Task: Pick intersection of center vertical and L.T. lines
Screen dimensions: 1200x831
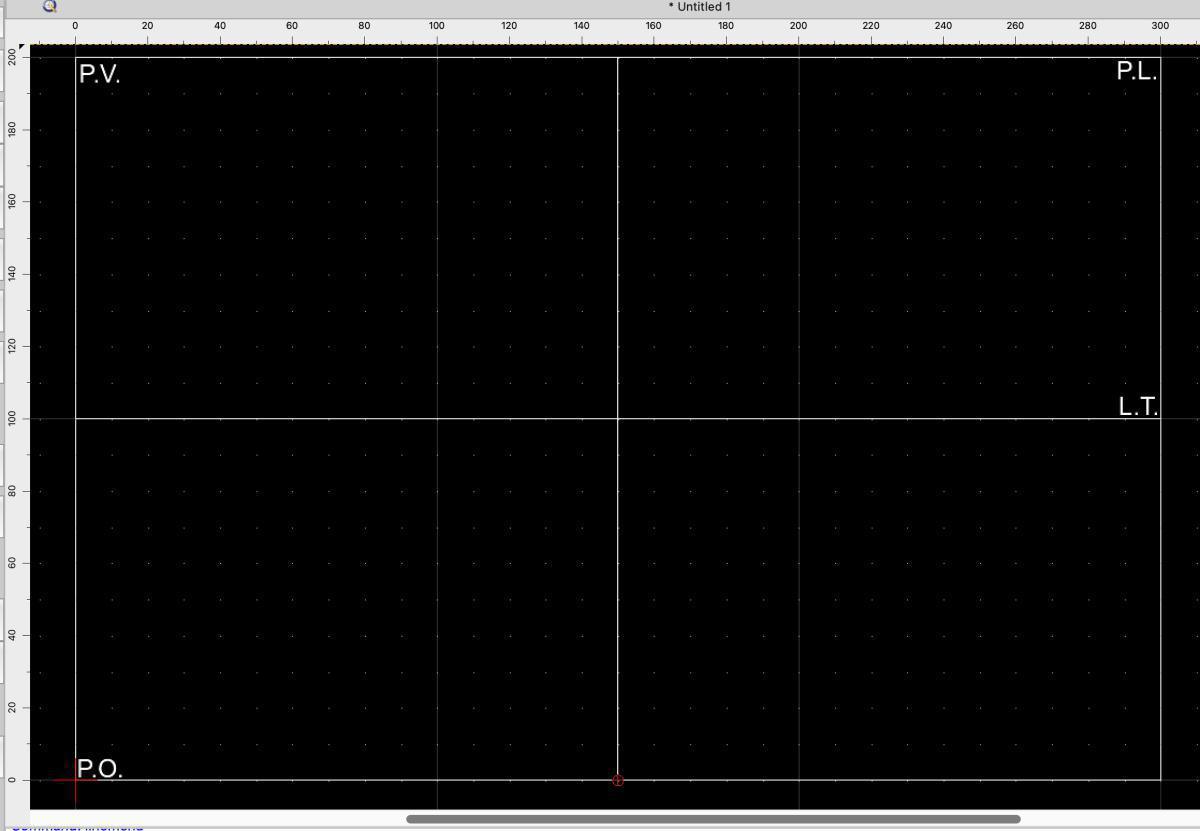Action: click(x=617, y=418)
